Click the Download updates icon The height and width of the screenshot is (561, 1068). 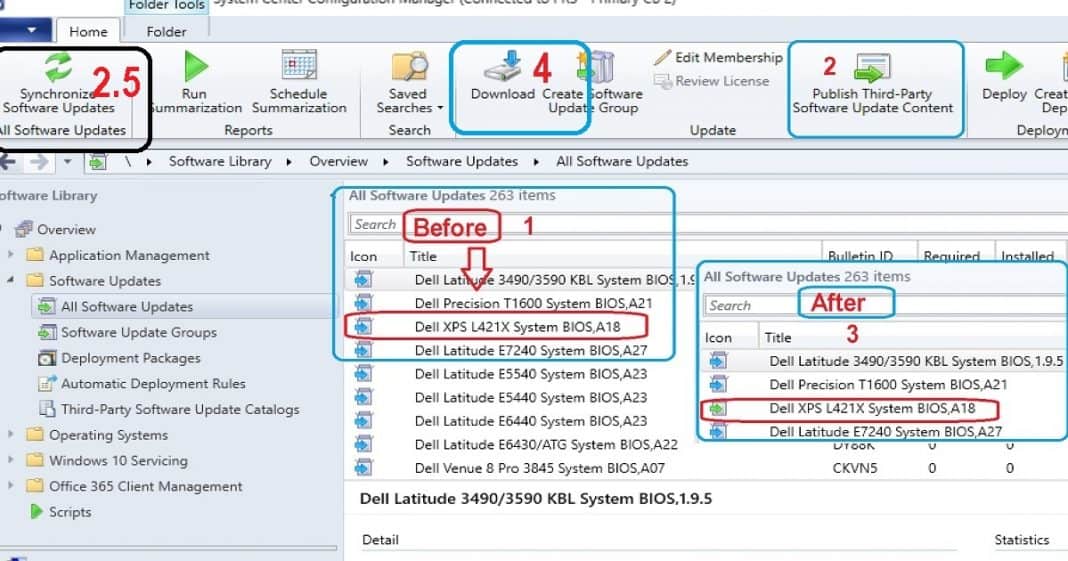[503, 67]
